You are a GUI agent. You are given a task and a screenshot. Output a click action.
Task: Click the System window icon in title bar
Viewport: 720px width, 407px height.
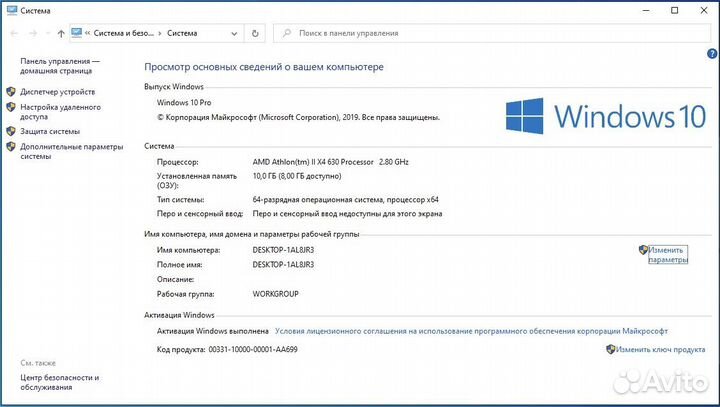pos(11,10)
